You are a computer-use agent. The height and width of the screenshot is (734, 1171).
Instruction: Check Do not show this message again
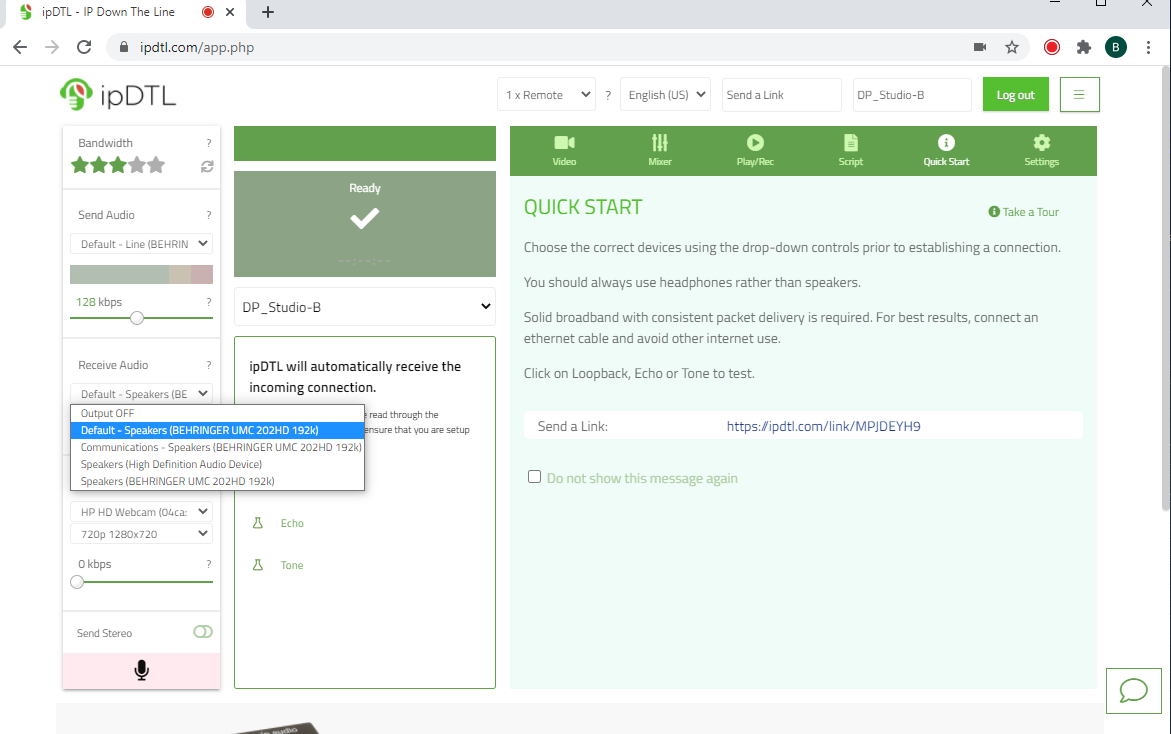point(534,476)
